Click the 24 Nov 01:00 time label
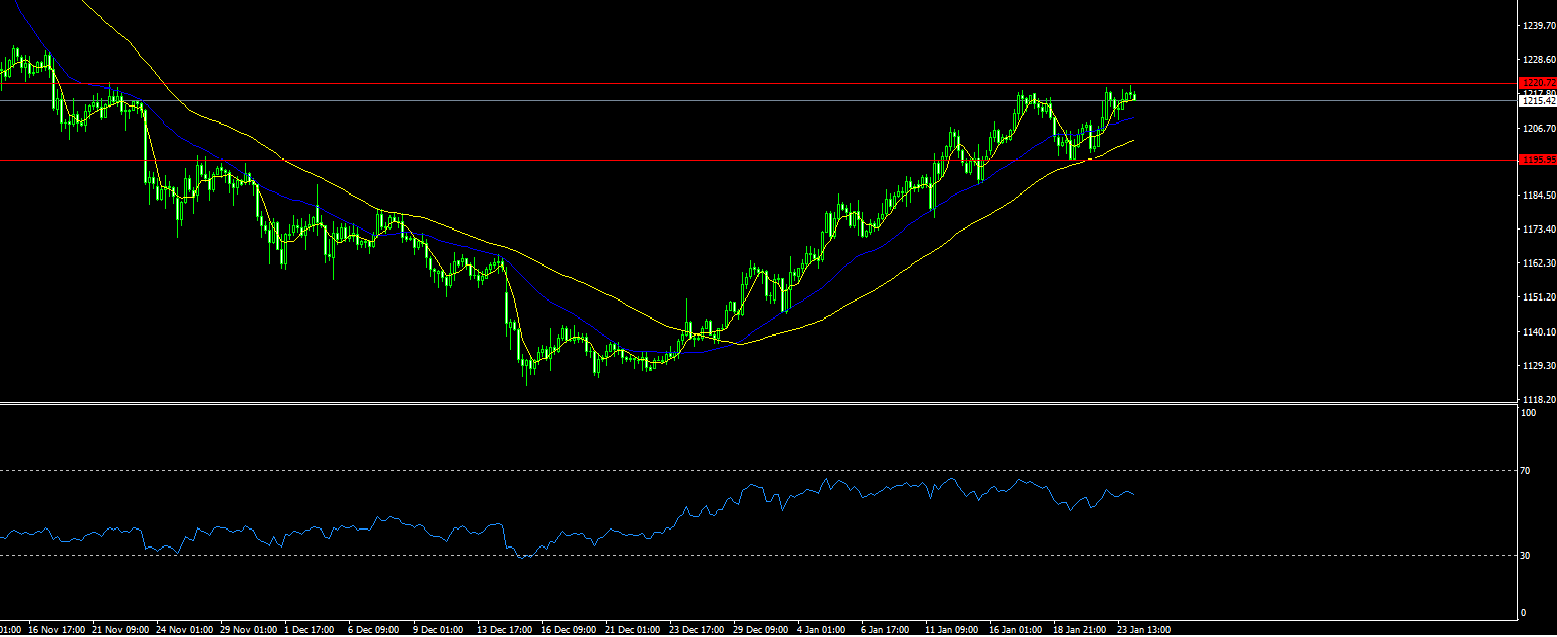Viewport: 1557px width, 637px height. [x=186, y=630]
